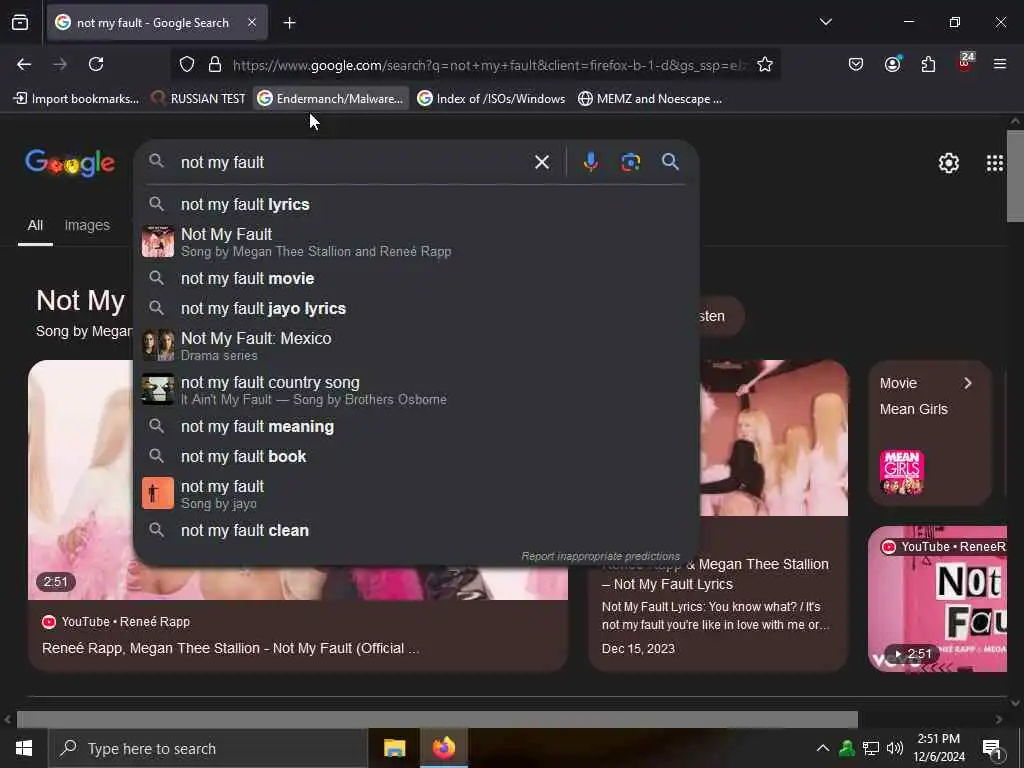This screenshot has width=1024, height=768.
Task: Click the Mean Girls poster thumbnail
Action: pyautogui.click(x=901, y=472)
